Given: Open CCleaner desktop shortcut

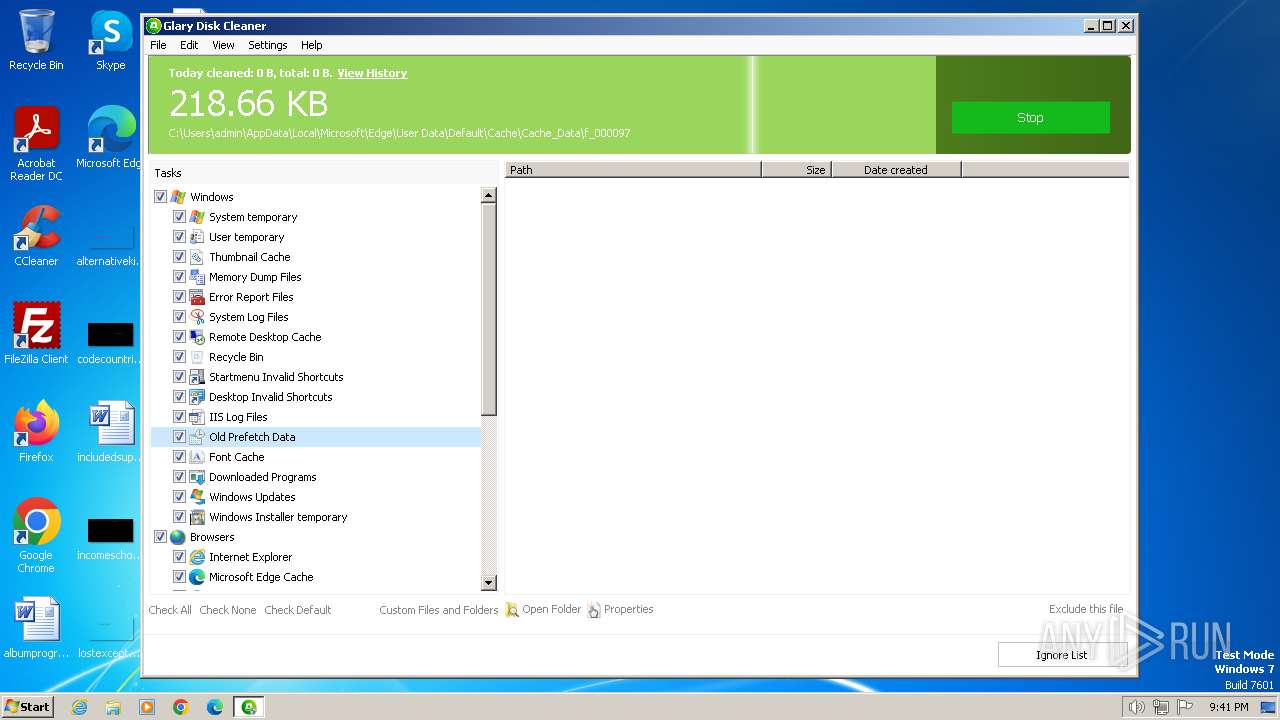Looking at the screenshot, I should 36,236.
